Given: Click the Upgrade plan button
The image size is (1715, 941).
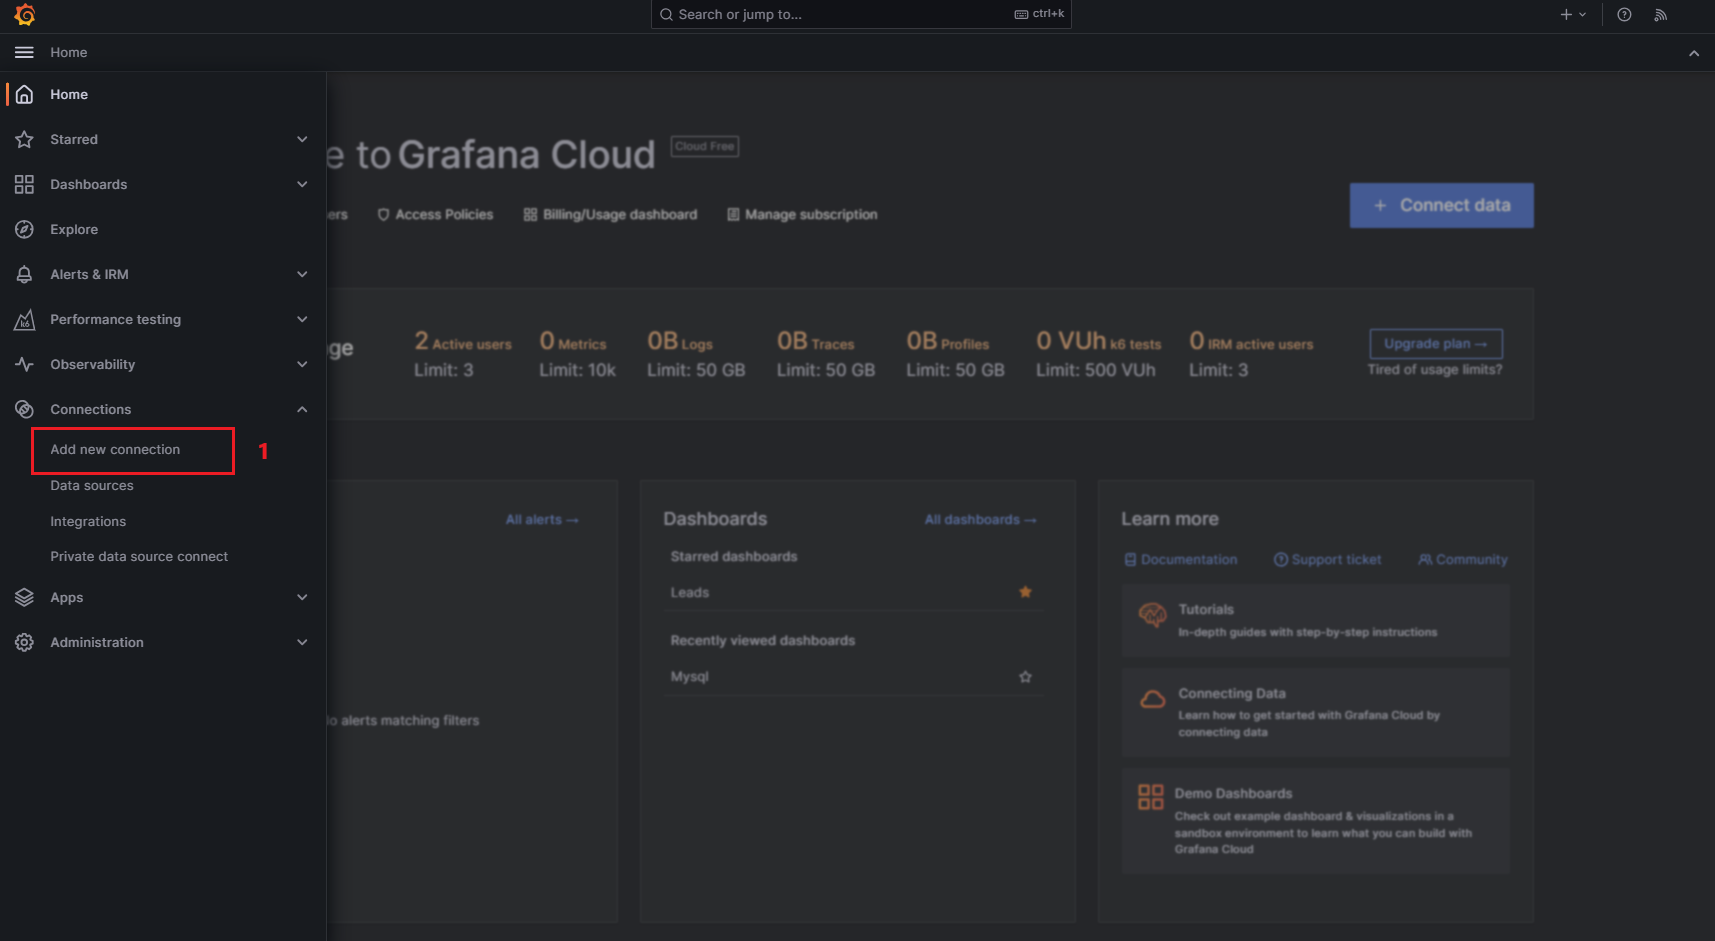Looking at the screenshot, I should 1435,343.
